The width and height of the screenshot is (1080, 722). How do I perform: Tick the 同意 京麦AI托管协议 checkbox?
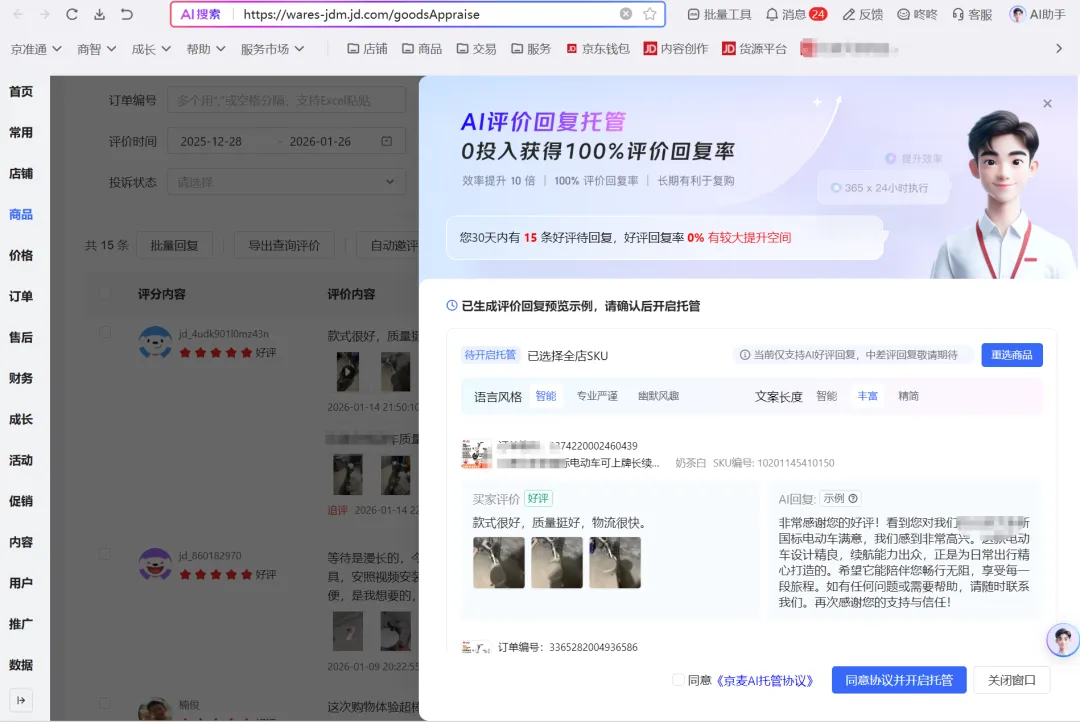pos(678,680)
